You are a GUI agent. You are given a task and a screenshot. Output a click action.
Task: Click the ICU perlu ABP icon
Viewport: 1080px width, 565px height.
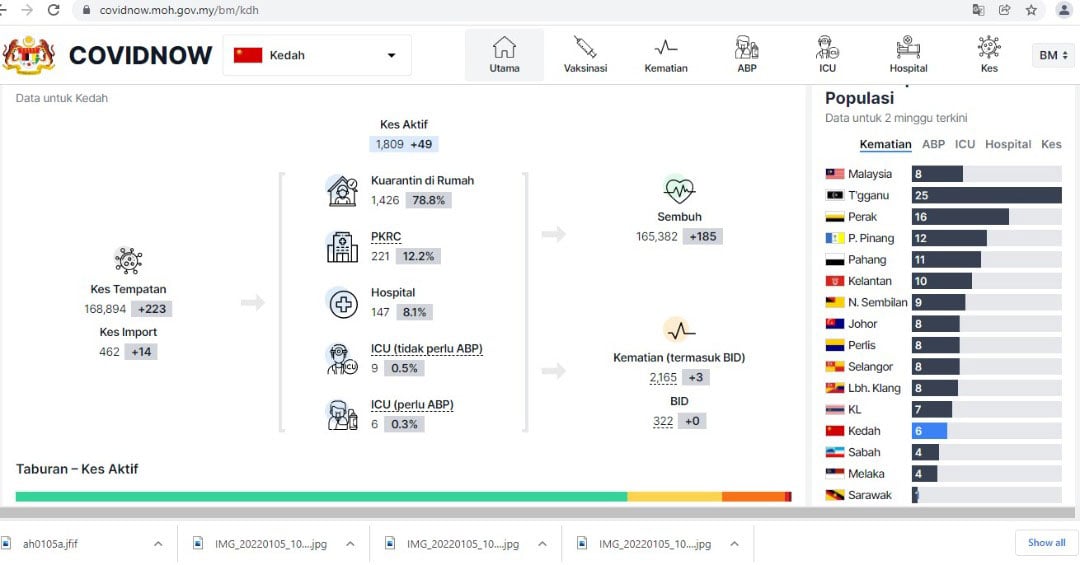click(x=342, y=415)
